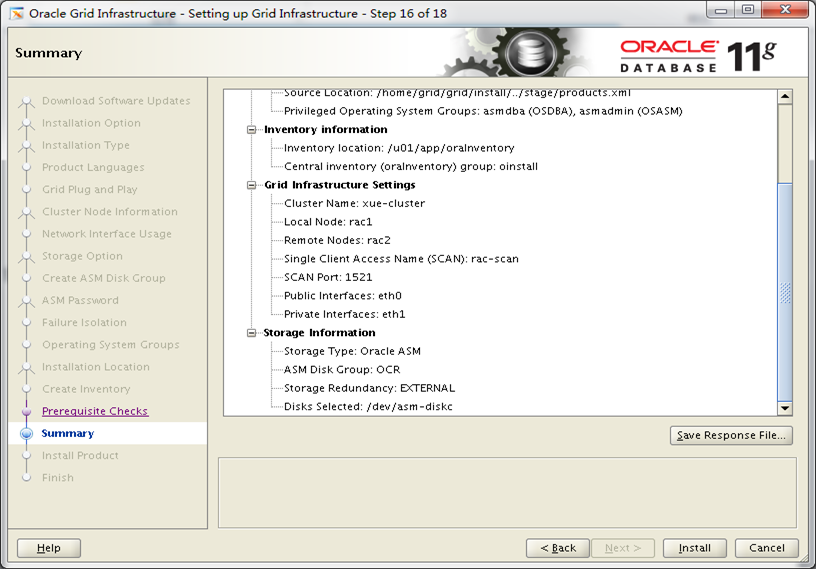Select 'ASM Disk Group: OCR' row
The height and width of the screenshot is (569, 816).
coord(342,370)
